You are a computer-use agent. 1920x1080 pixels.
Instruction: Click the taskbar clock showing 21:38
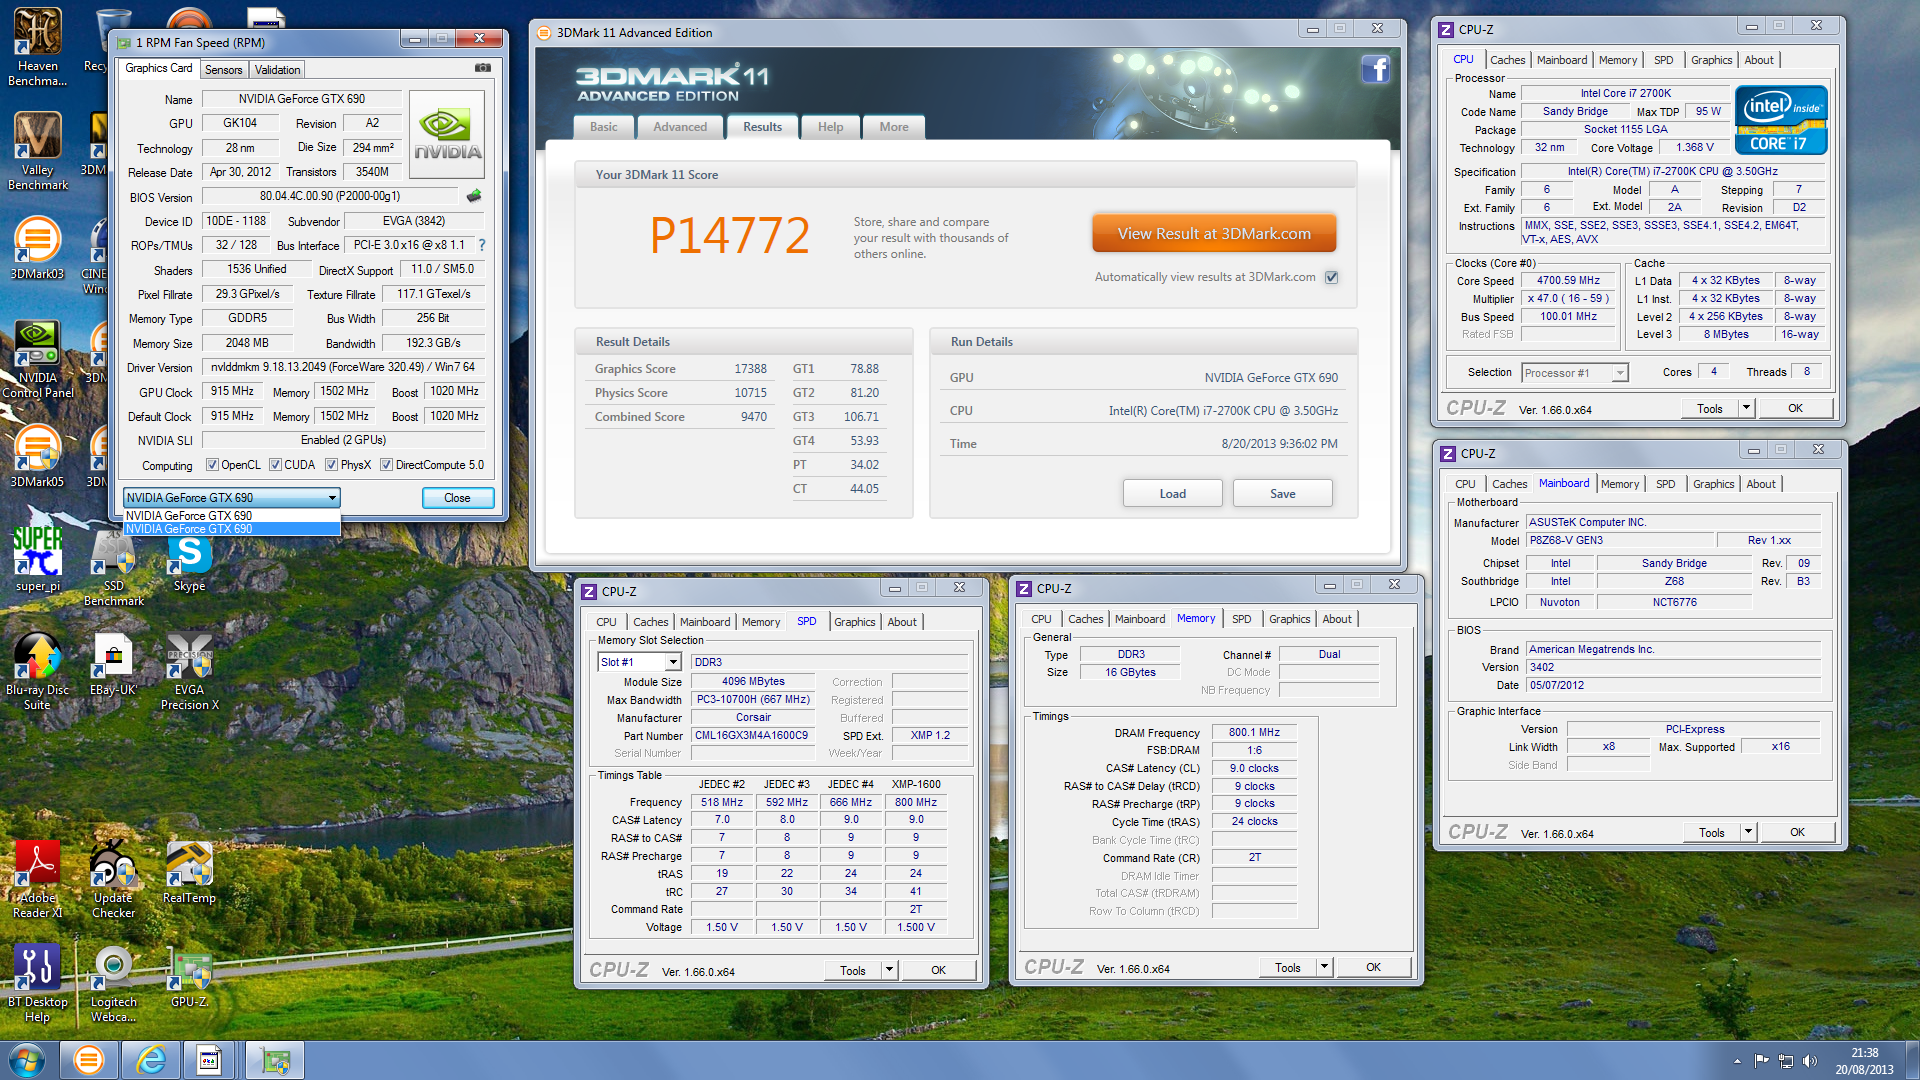coord(1864,1053)
